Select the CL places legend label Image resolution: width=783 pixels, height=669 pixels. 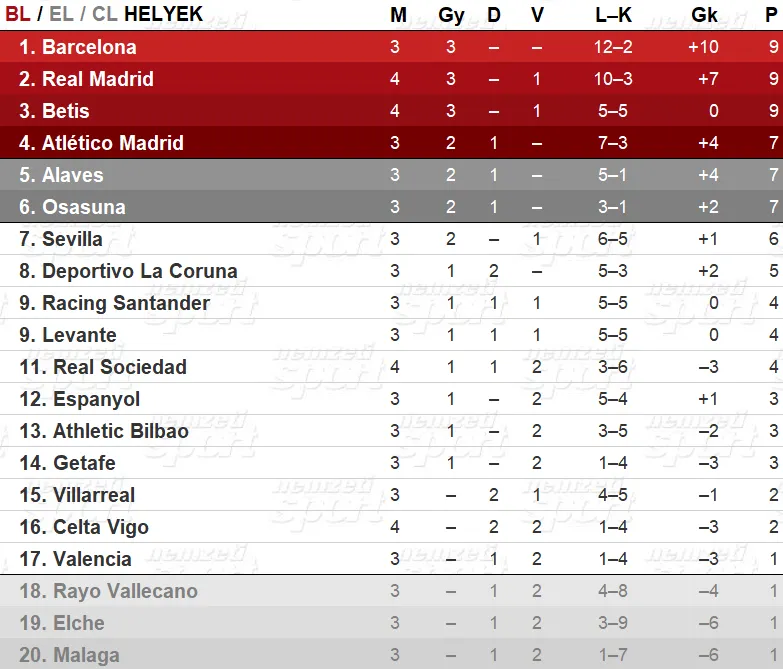pos(105,14)
